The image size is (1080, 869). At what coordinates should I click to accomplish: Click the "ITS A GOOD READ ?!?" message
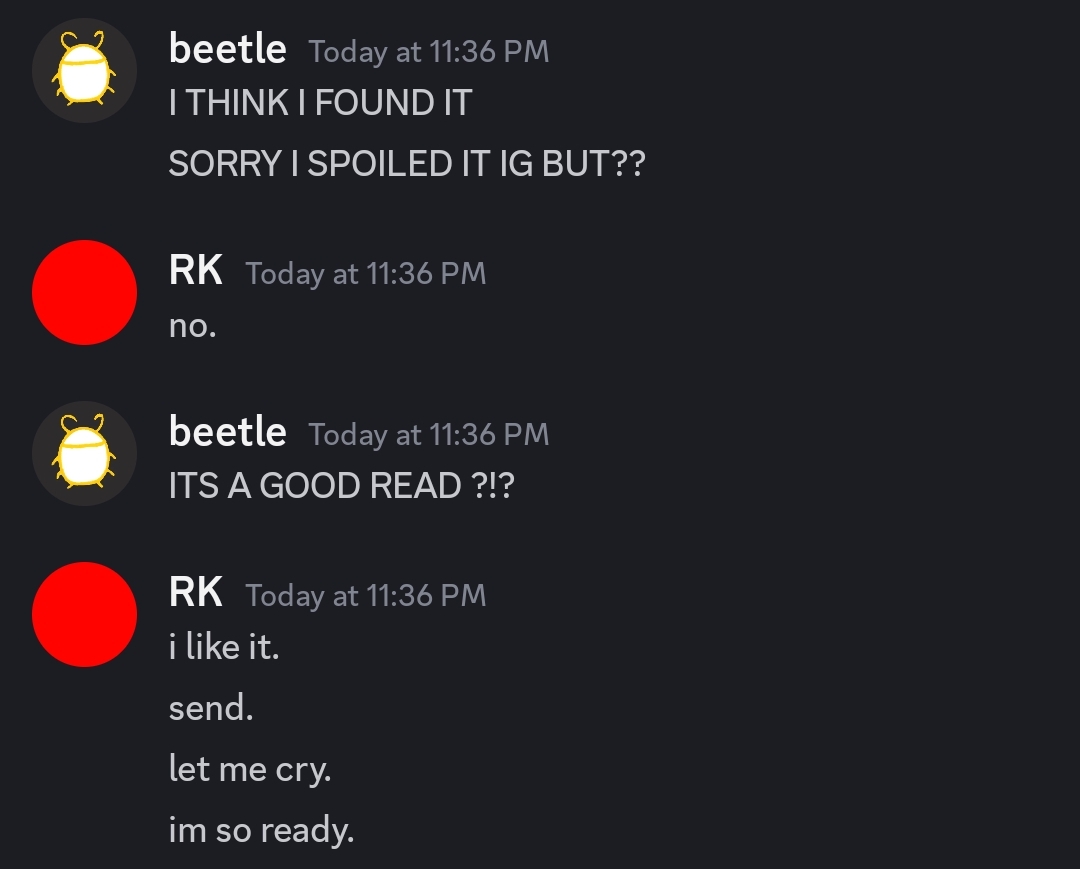pos(341,486)
